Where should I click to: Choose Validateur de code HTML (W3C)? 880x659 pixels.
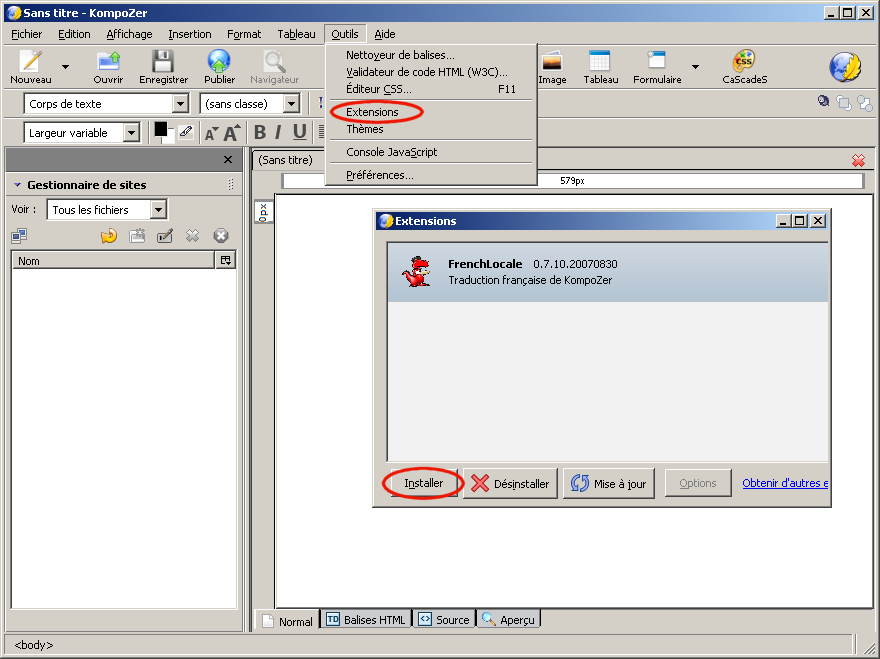430,72
